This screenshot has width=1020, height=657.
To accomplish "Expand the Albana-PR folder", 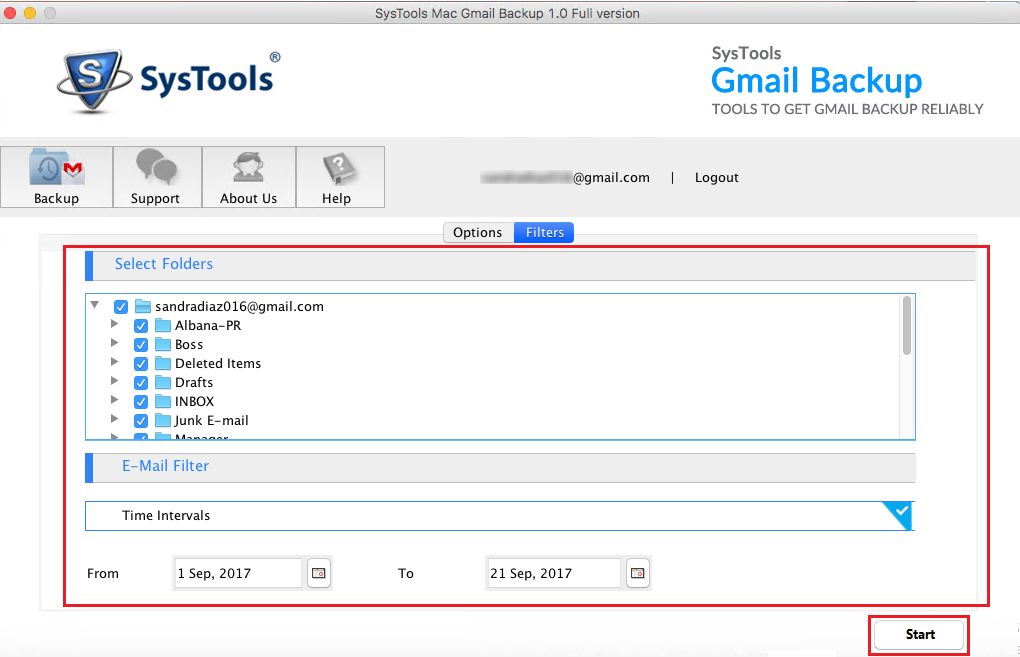I will pos(114,323).
